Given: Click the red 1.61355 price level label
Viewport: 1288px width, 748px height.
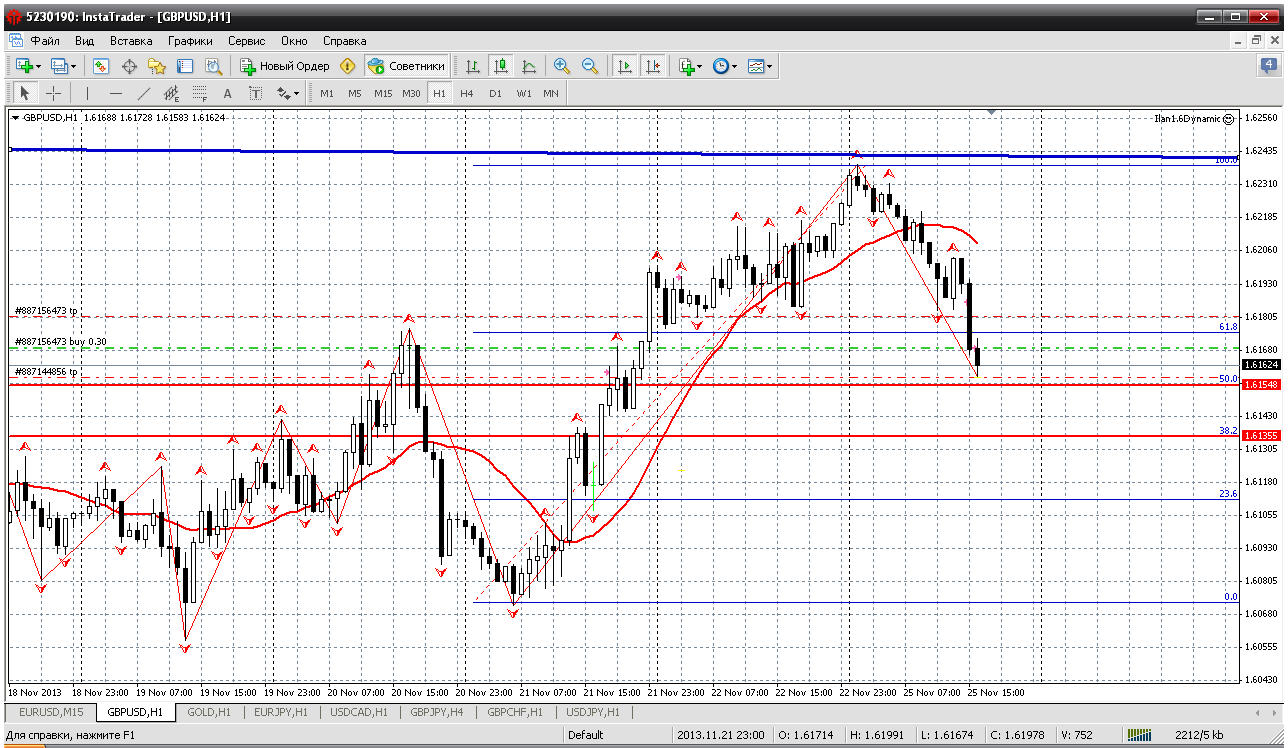Looking at the screenshot, I should tap(1260, 435).
